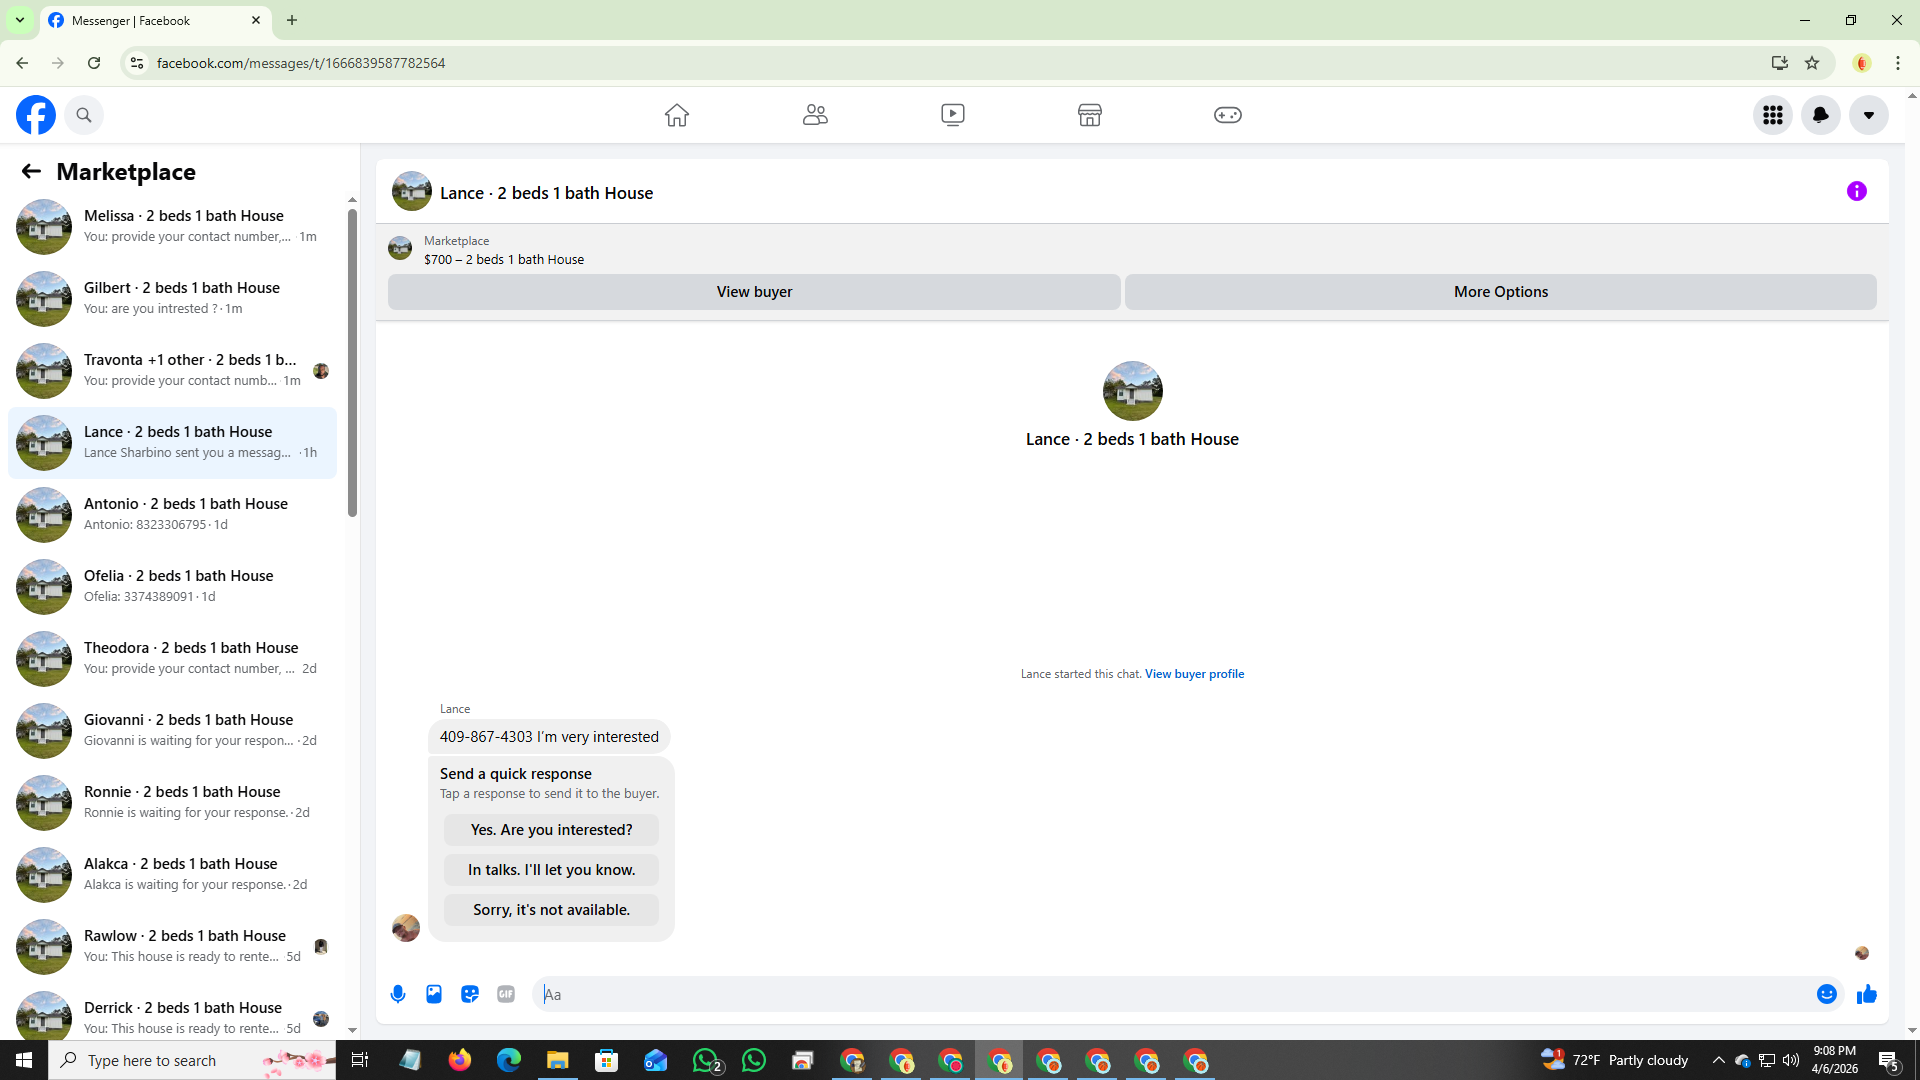Viewport: 1920px width, 1080px height.
Task: Open the GIF picker
Action: click(506, 994)
